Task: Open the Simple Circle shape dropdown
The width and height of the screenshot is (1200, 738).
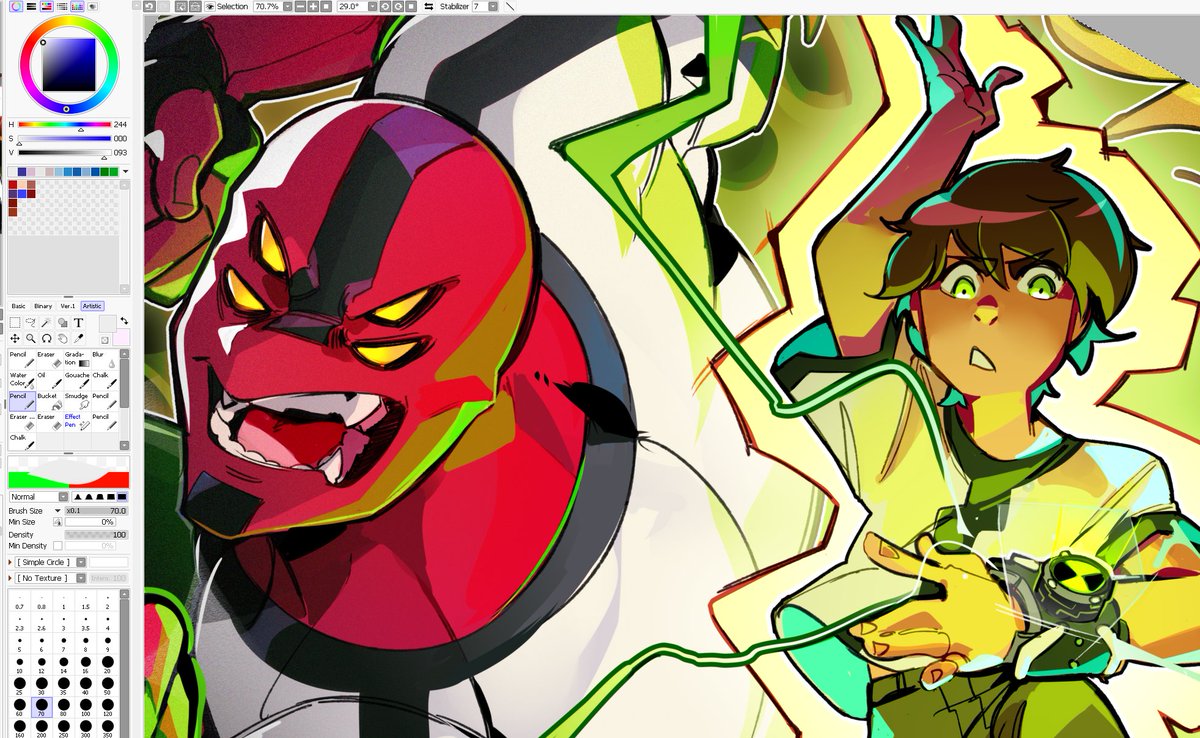Action: point(81,562)
